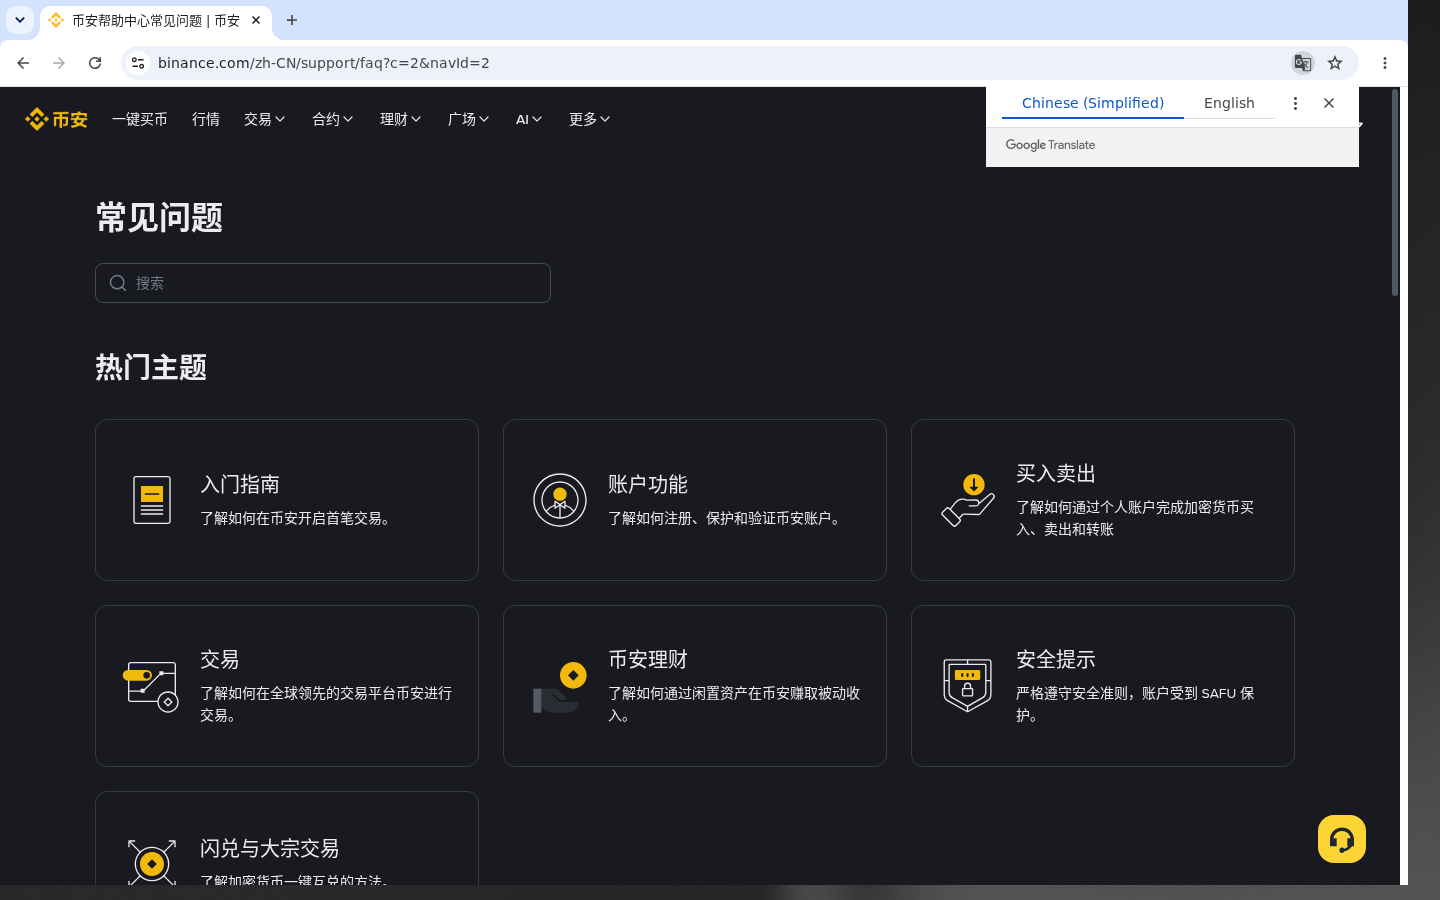Select the Chinese (Simplified) translate tab
This screenshot has width=1440, height=900.
pyautogui.click(x=1093, y=103)
